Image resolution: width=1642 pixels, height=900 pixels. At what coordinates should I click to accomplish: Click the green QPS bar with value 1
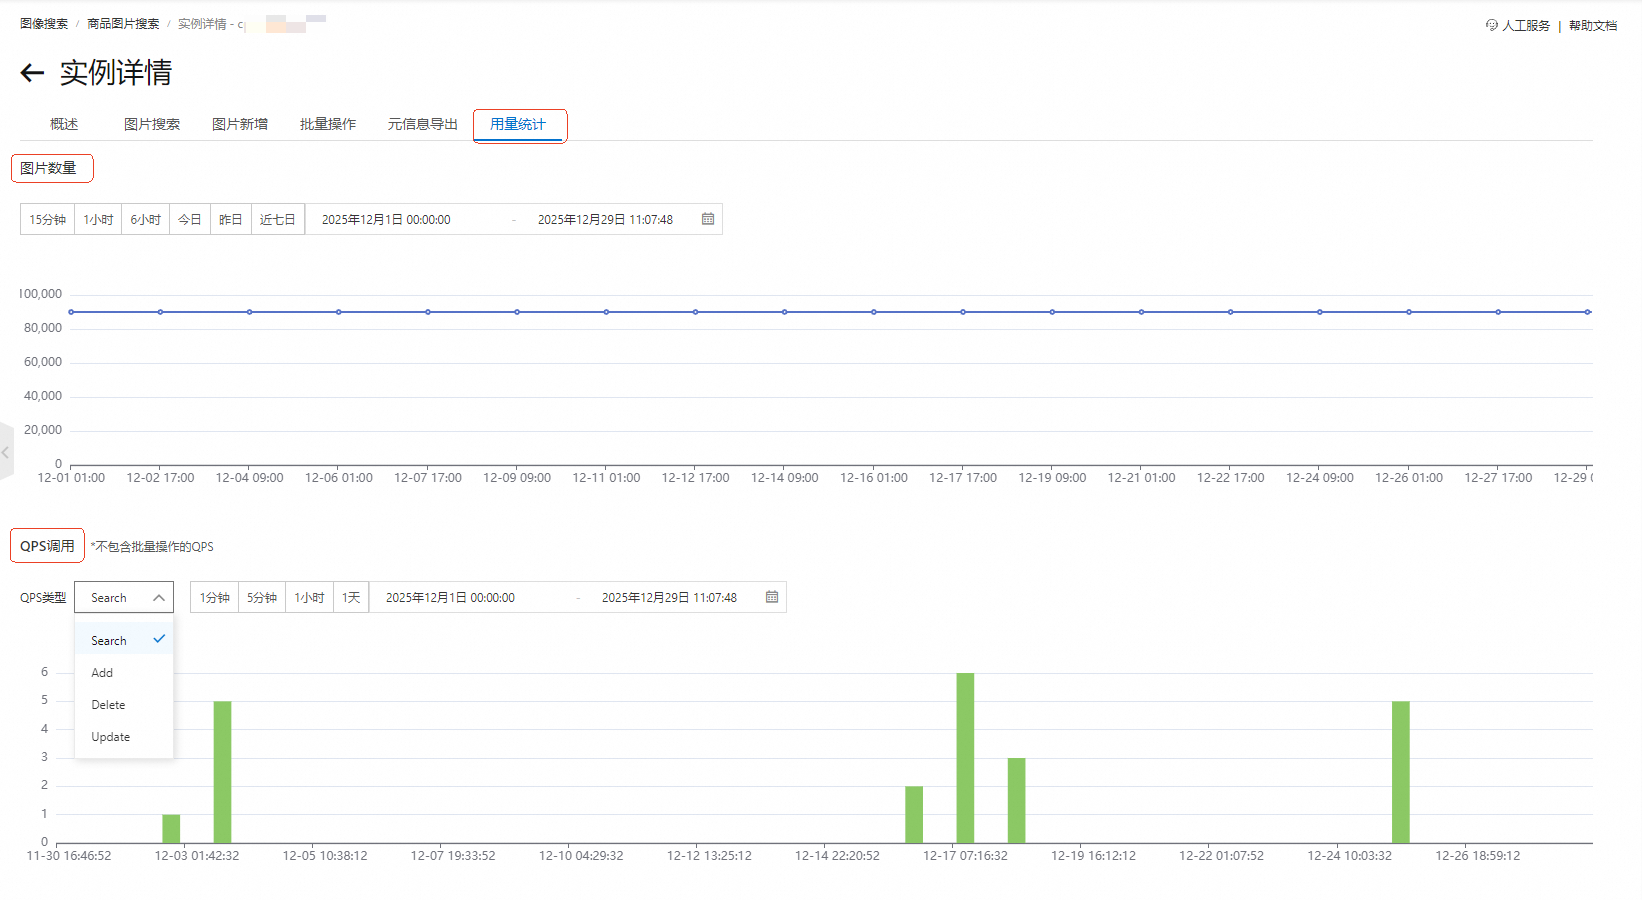point(171,829)
